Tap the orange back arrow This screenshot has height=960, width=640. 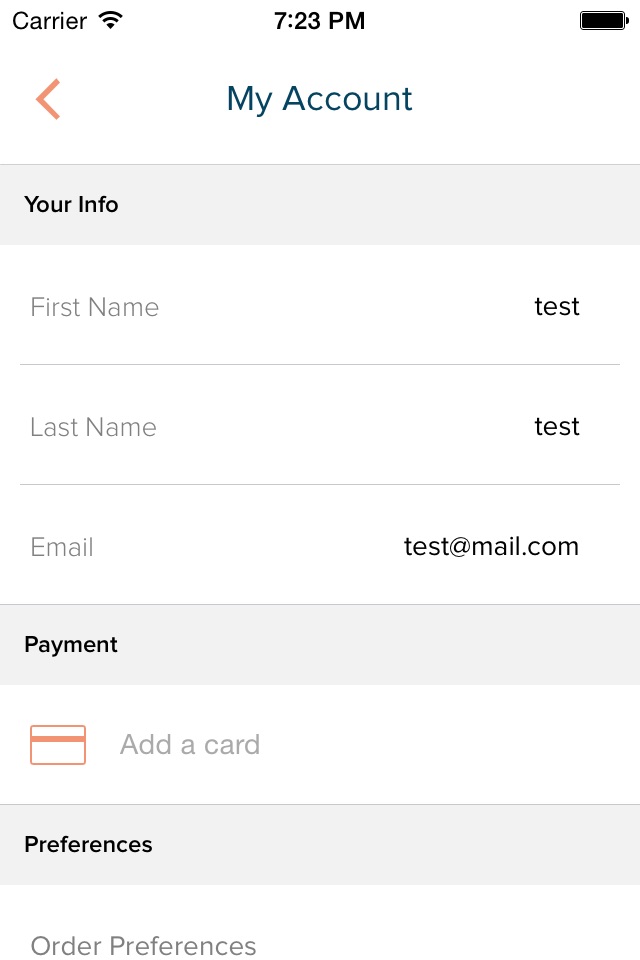click(x=48, y=99)
